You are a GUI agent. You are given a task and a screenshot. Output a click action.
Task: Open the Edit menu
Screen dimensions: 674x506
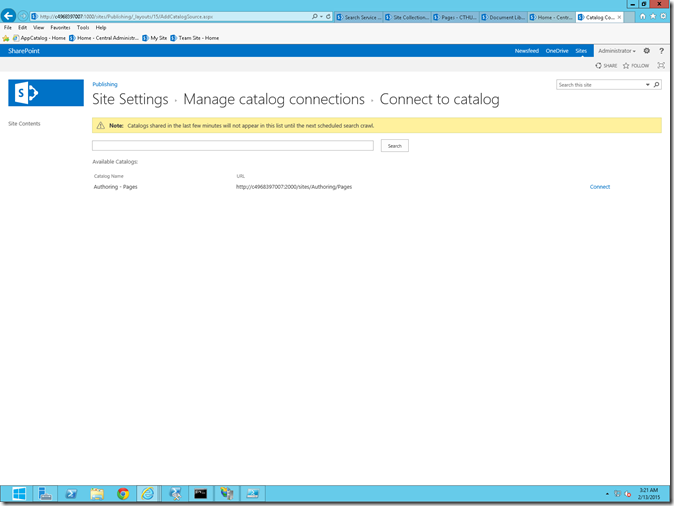22,28
